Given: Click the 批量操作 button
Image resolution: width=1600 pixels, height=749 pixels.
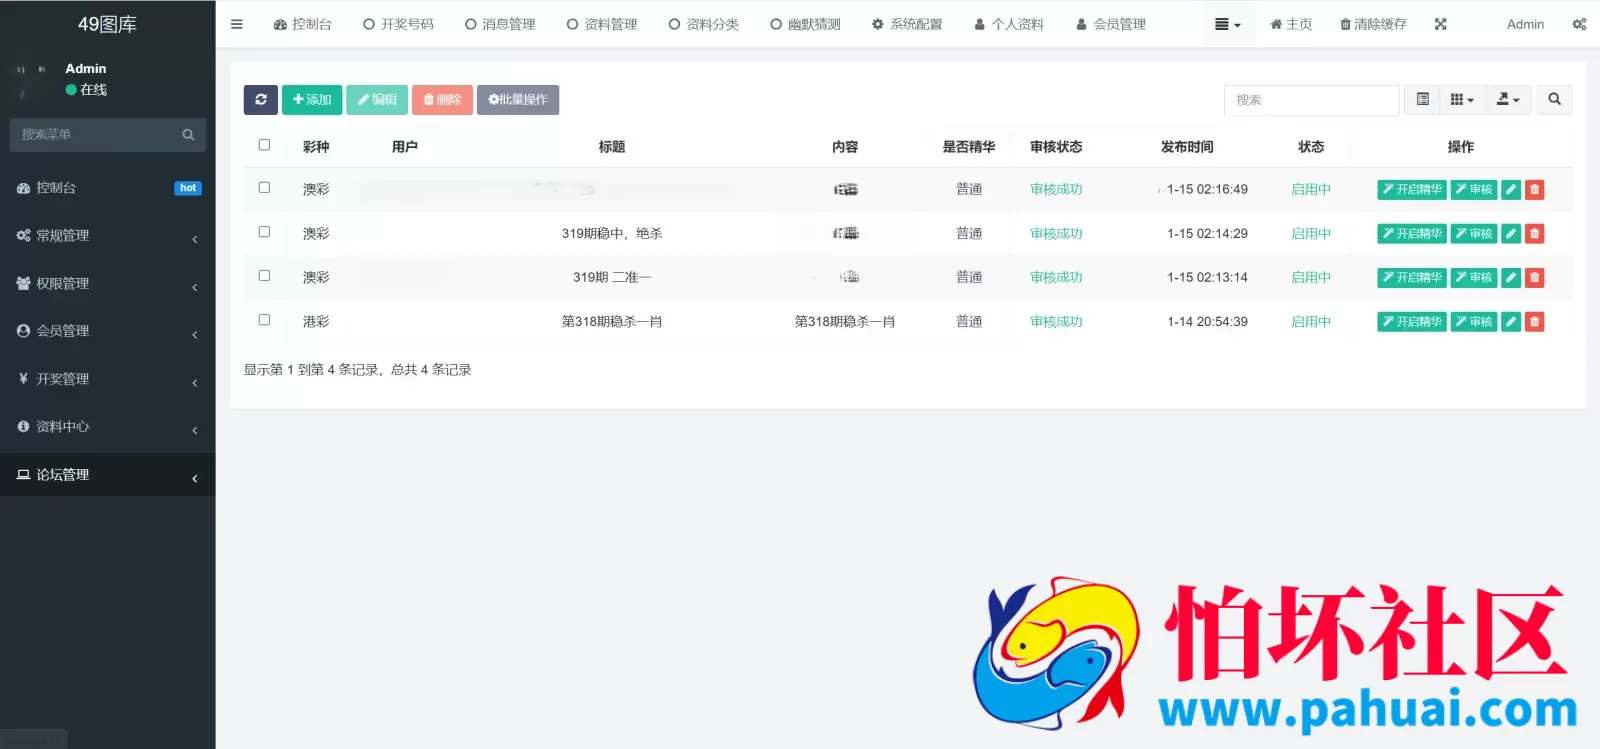Looking at the screenshot, I should [518, 99].
